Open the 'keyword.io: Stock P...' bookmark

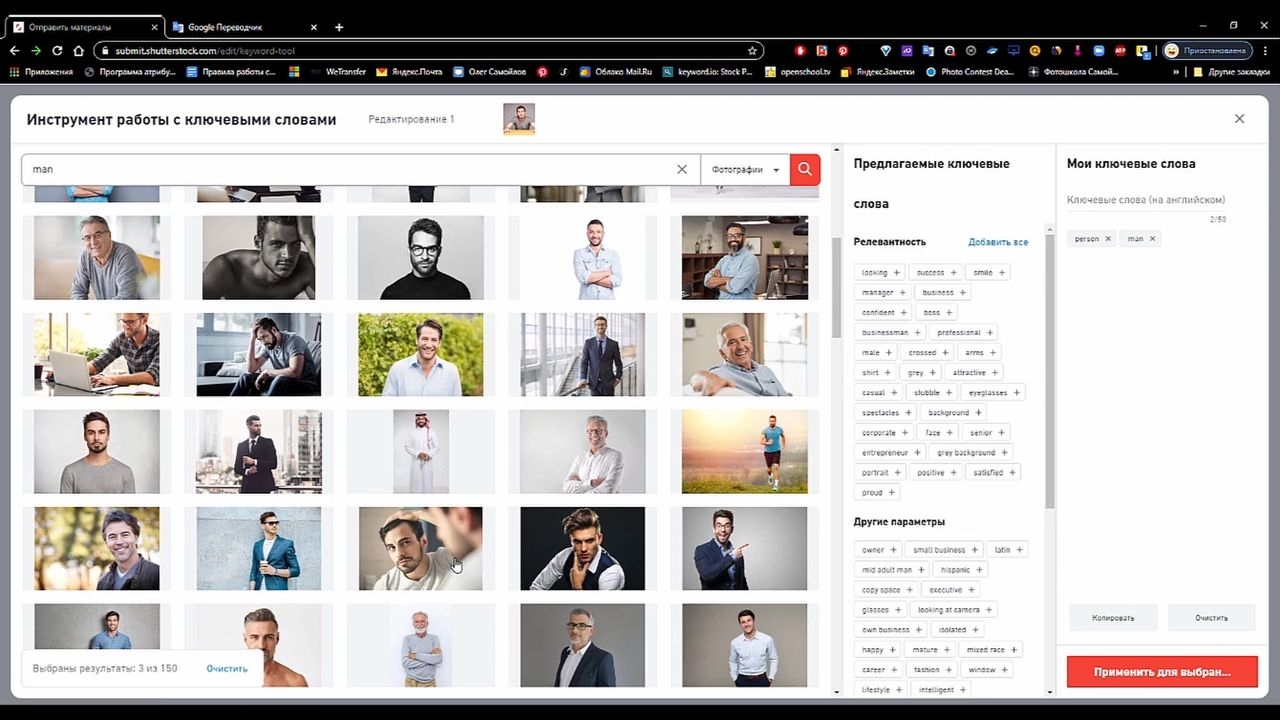tap(707, 72)
